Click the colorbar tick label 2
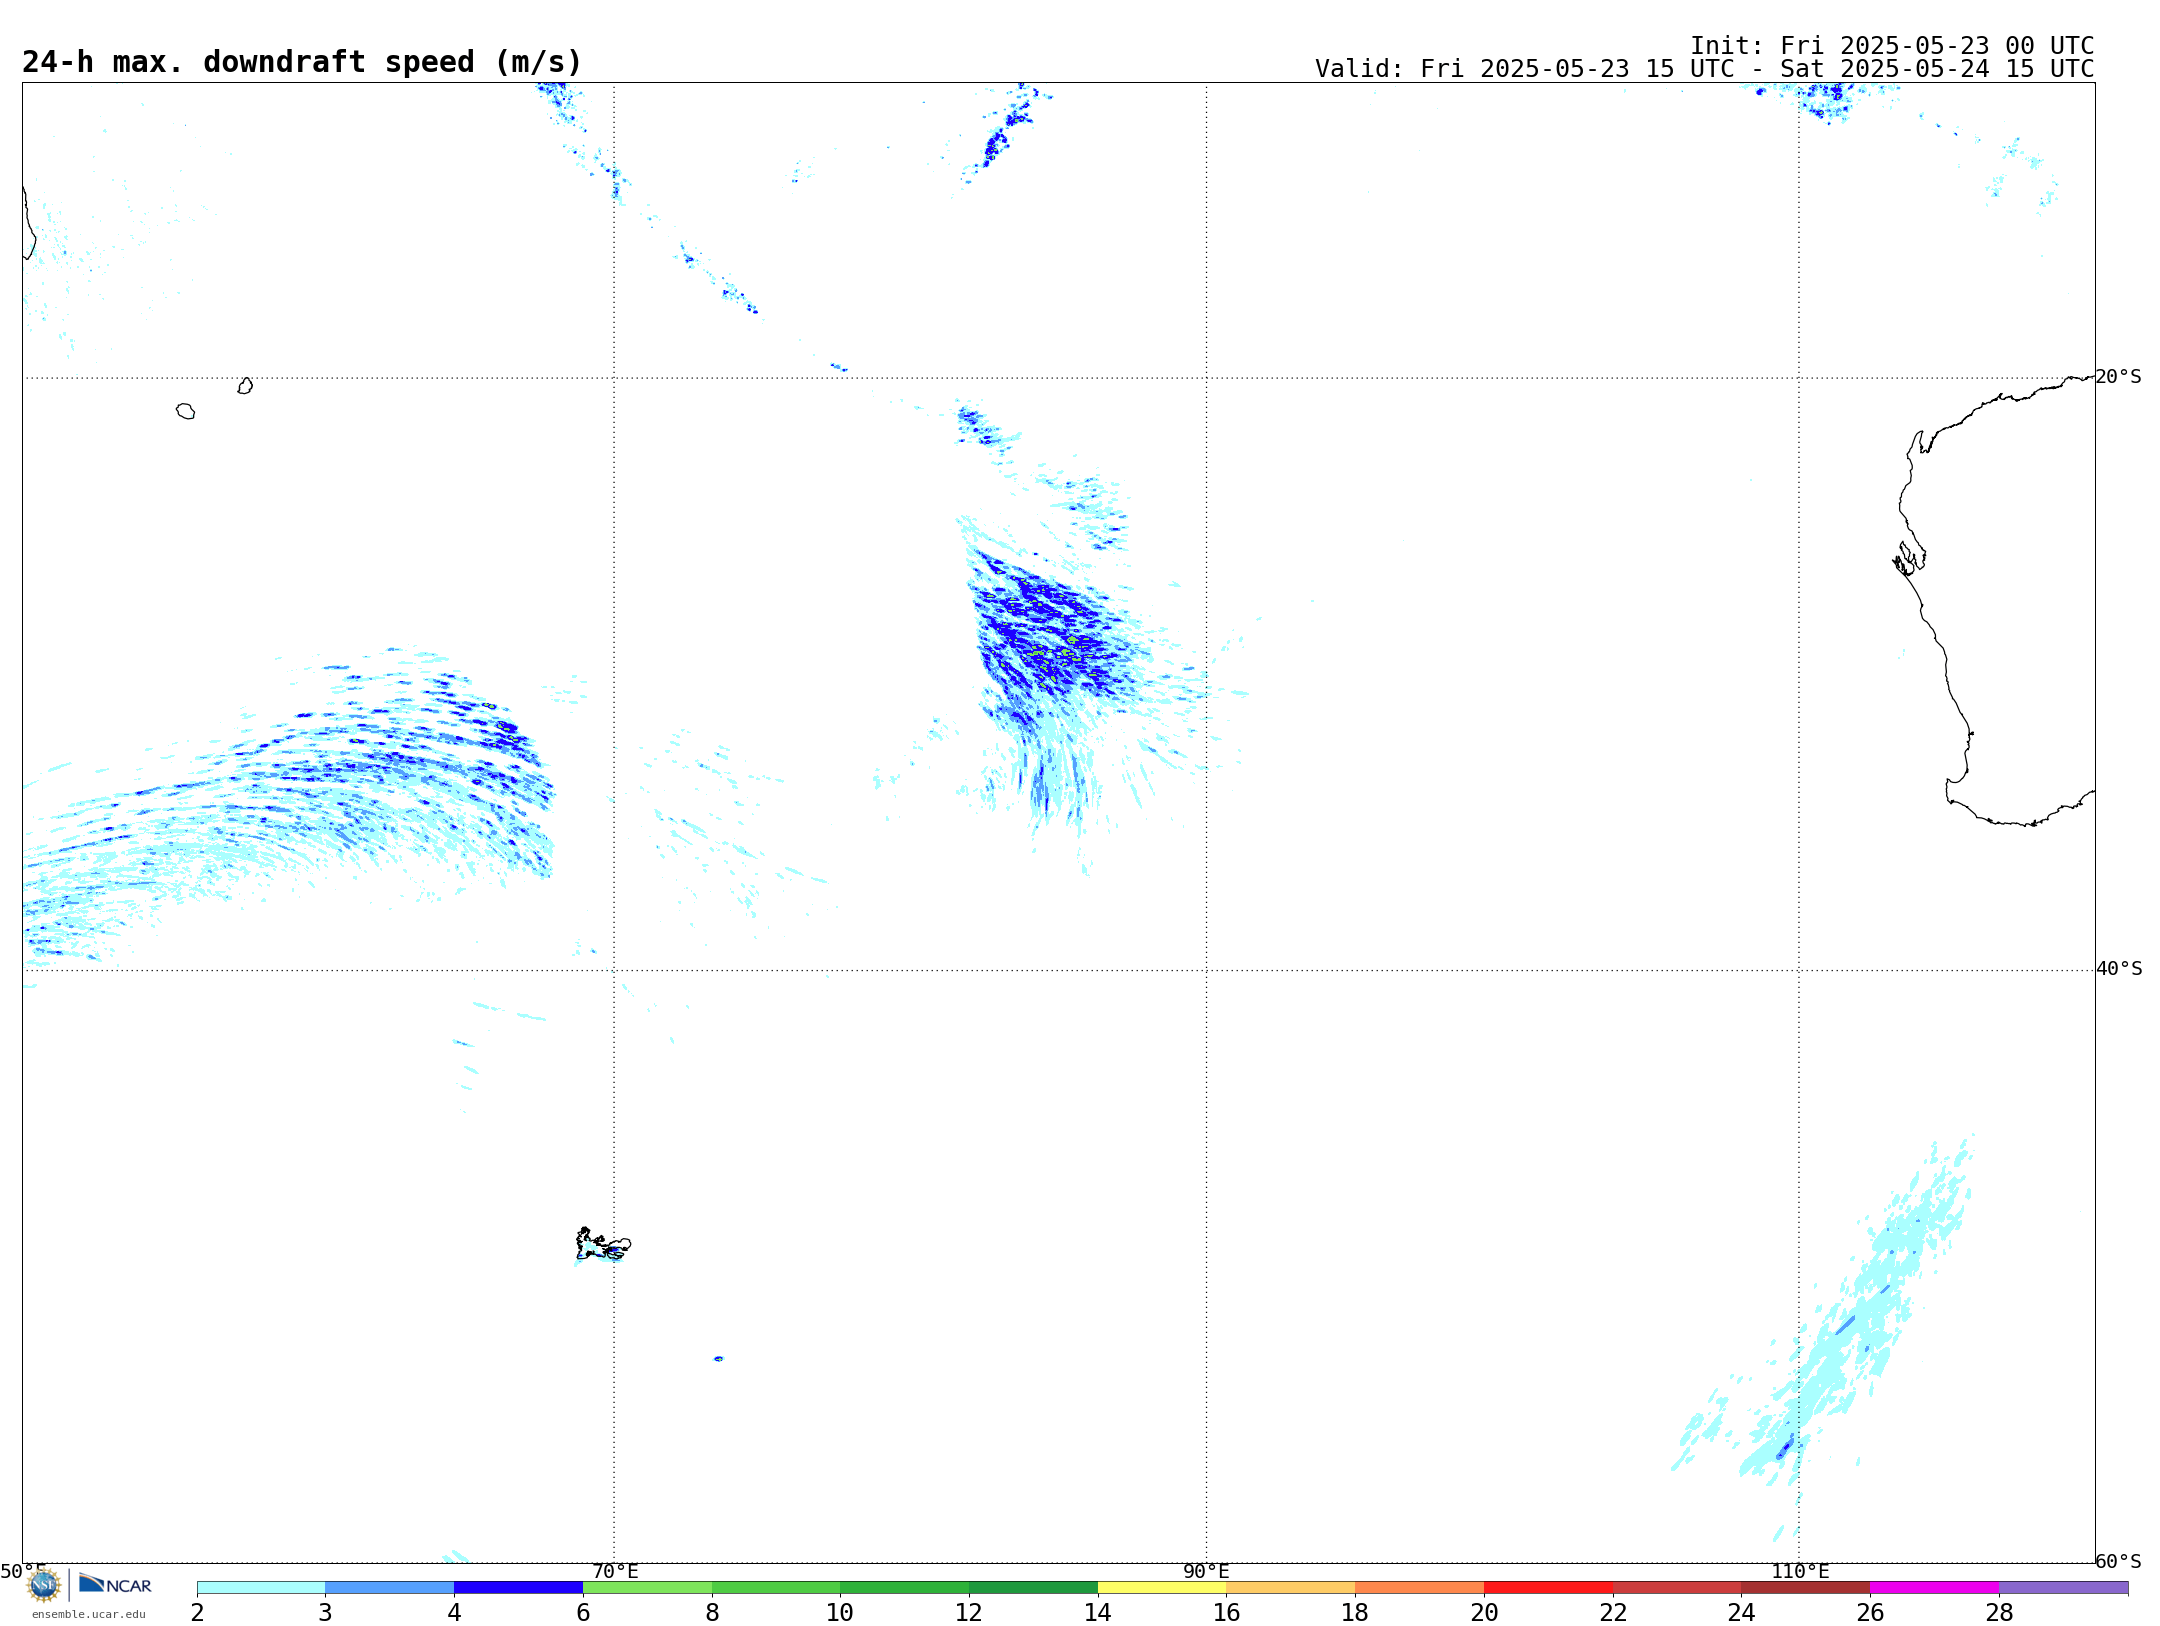2160x1626 pixels. pyautogui.click(x=197, y=1613)
